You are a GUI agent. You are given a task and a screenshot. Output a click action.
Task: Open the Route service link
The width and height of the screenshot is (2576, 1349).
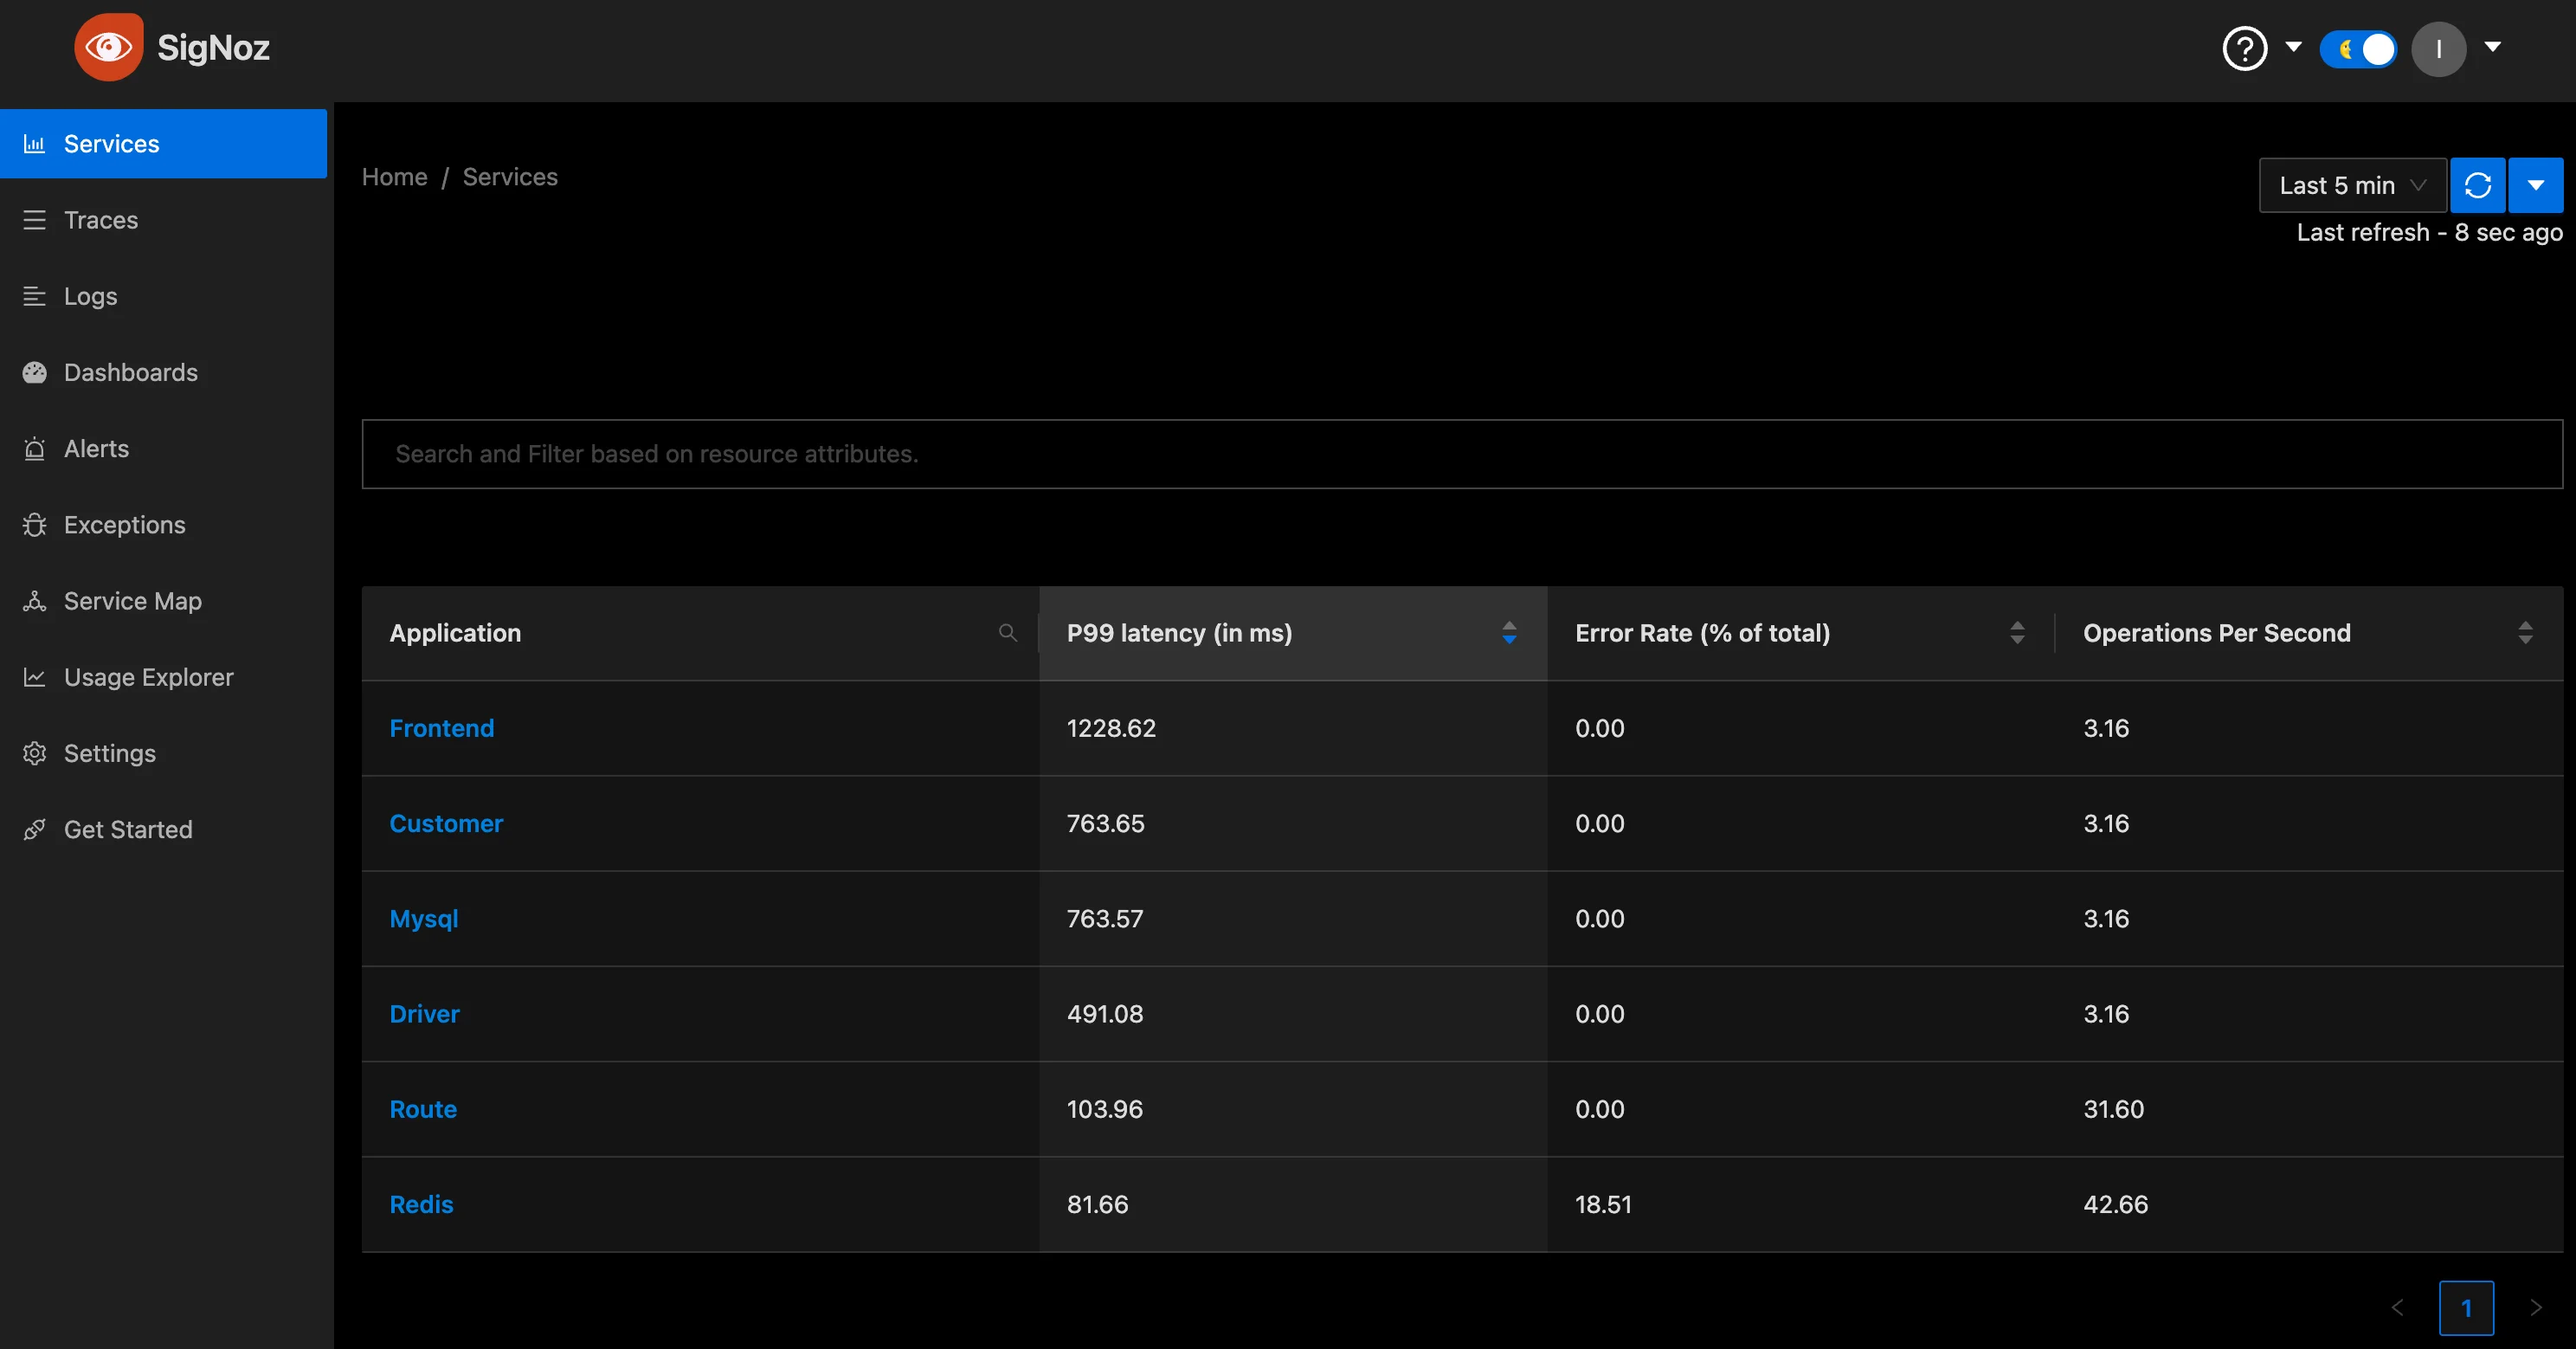point(423,1109)
